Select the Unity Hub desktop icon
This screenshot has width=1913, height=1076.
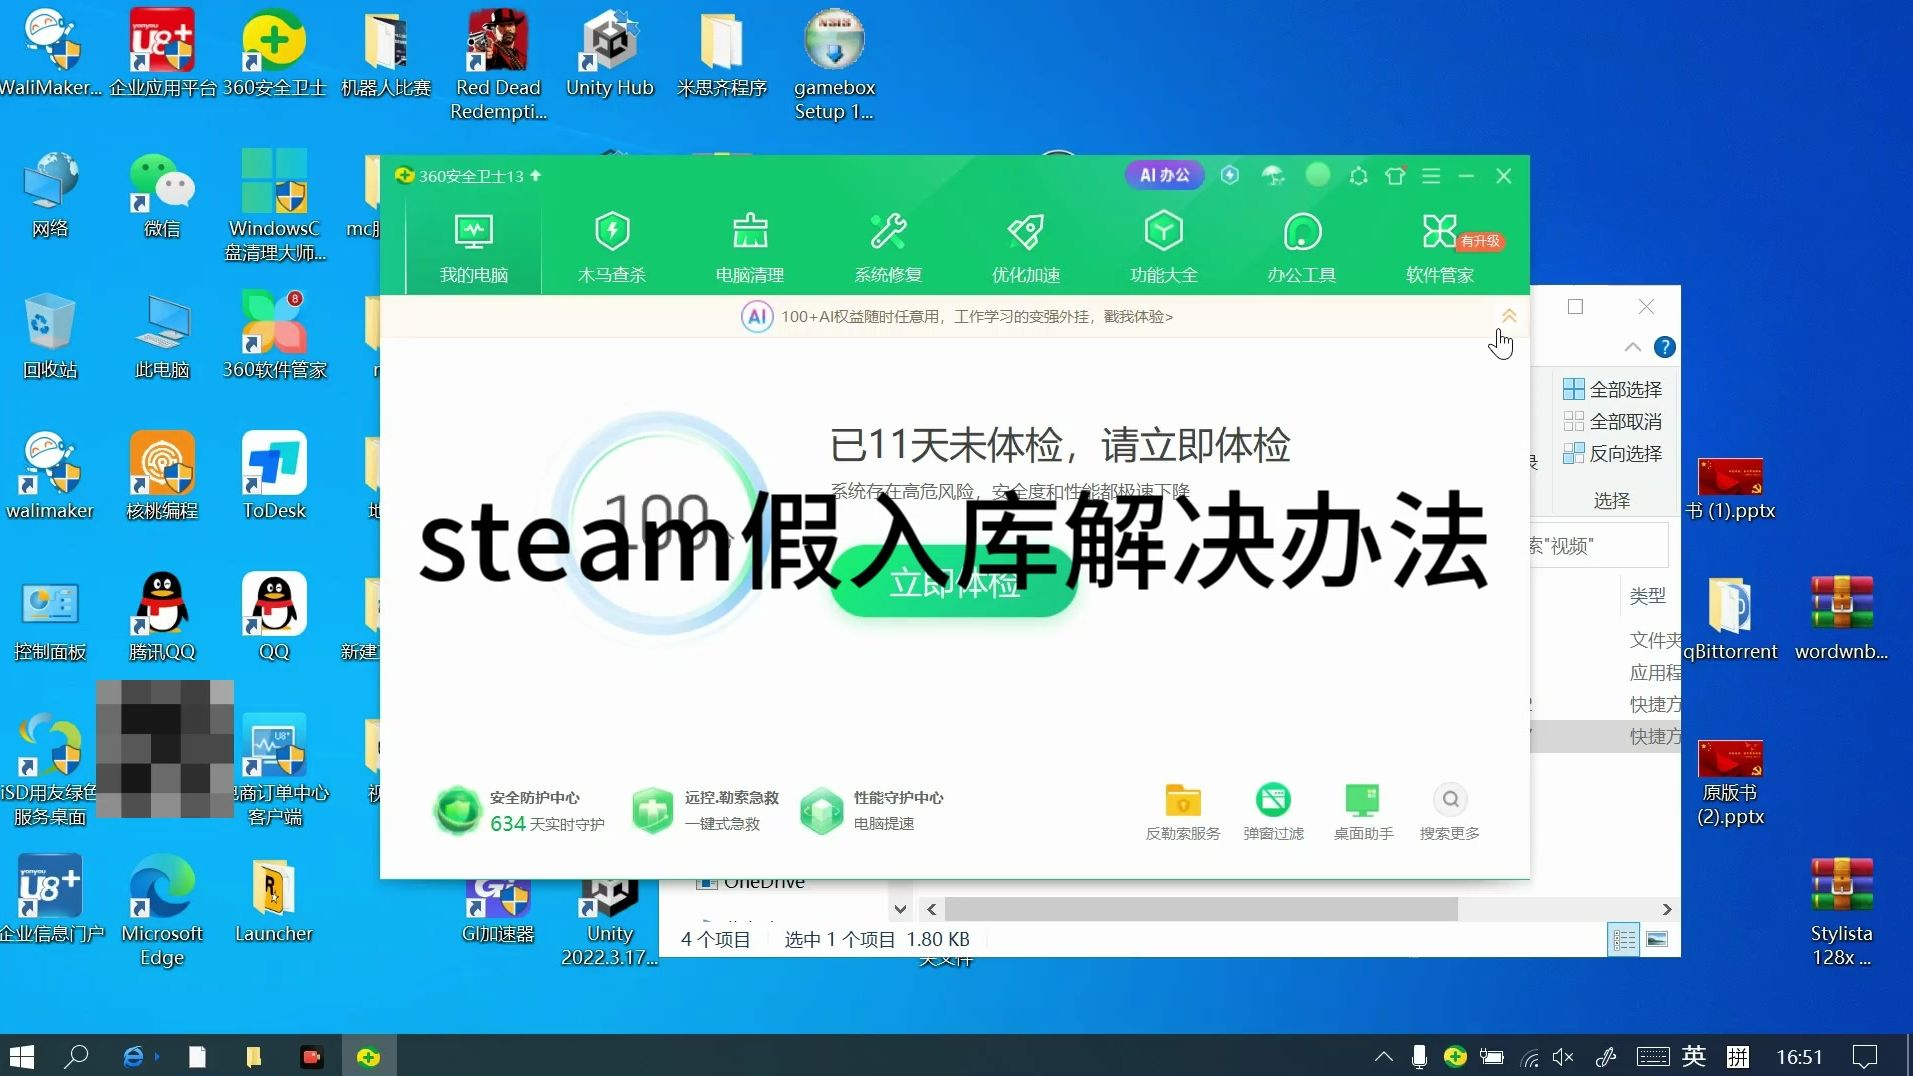click(609, 53)
